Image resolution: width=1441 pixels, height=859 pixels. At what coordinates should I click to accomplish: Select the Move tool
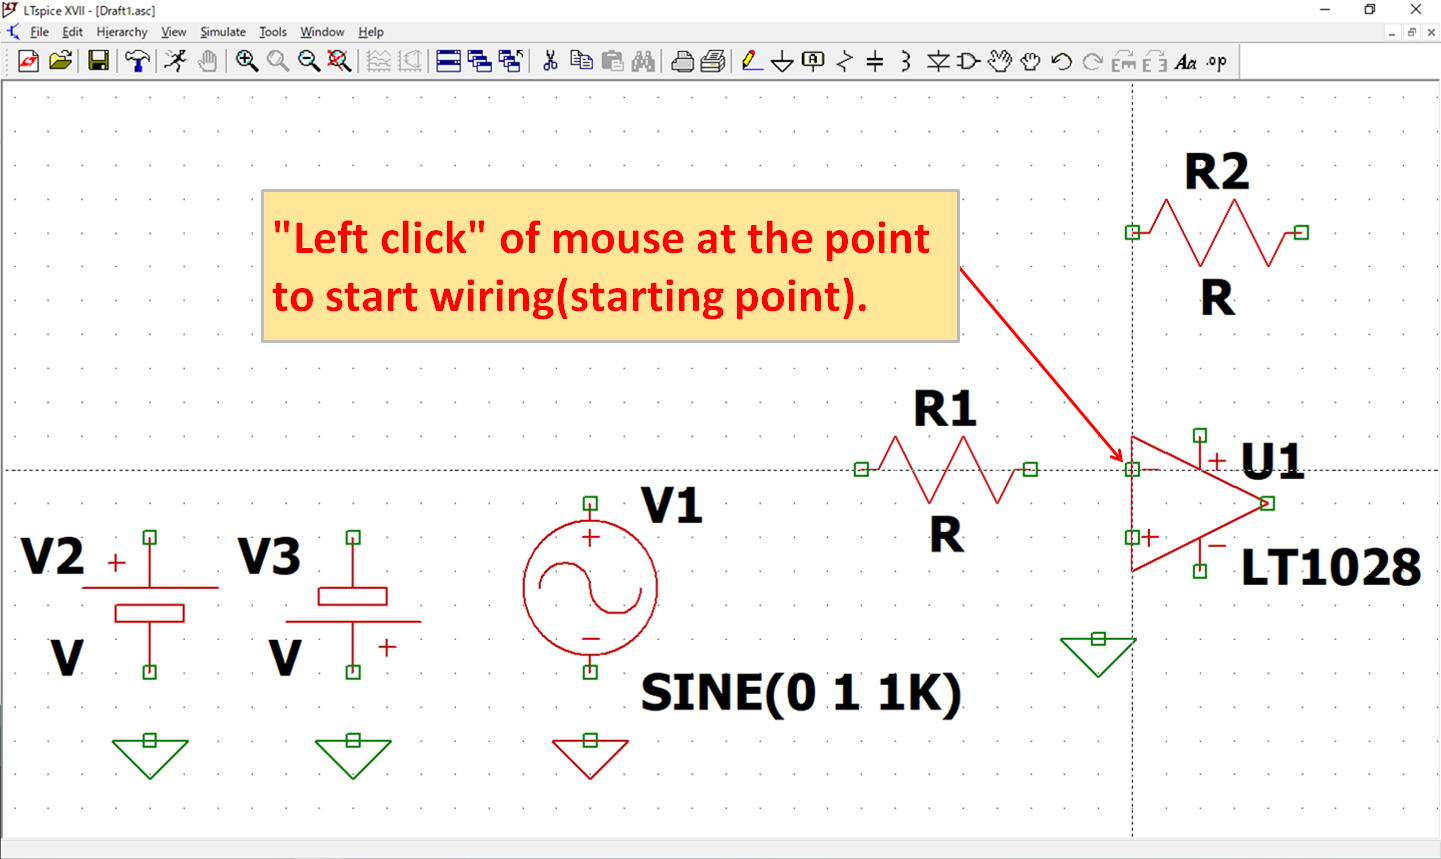(x=999, y=61)
